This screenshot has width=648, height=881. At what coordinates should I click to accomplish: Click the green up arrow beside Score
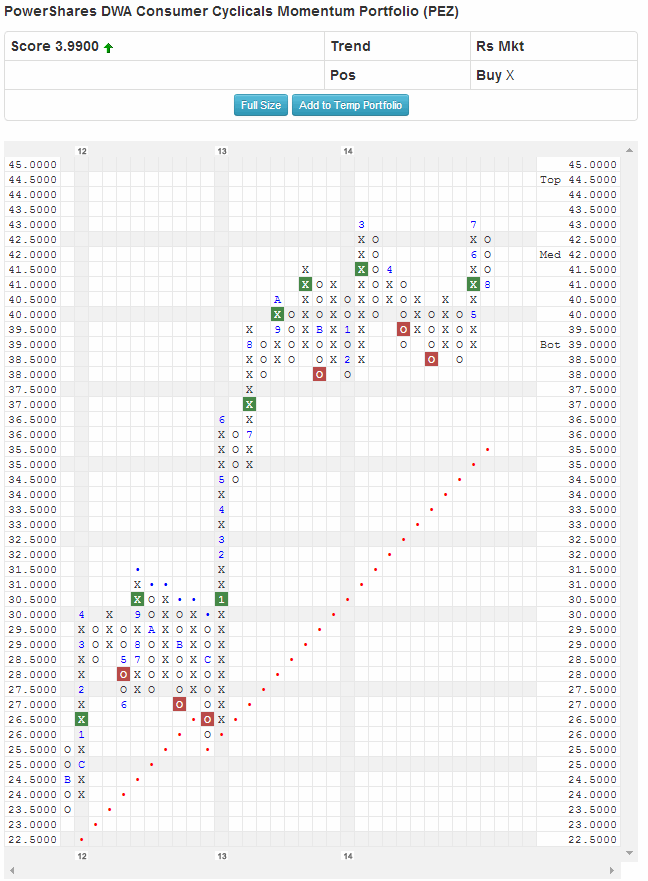click(x=108, y=47)
